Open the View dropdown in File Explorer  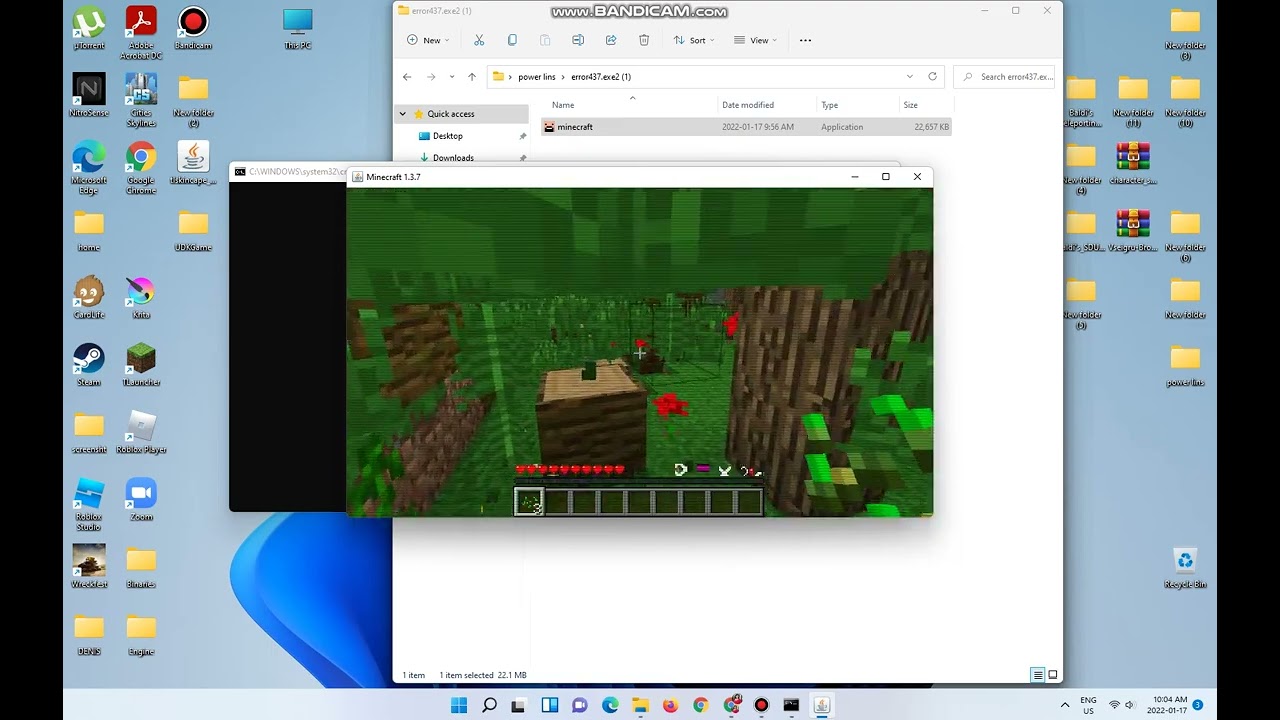[x=757, y=40]
